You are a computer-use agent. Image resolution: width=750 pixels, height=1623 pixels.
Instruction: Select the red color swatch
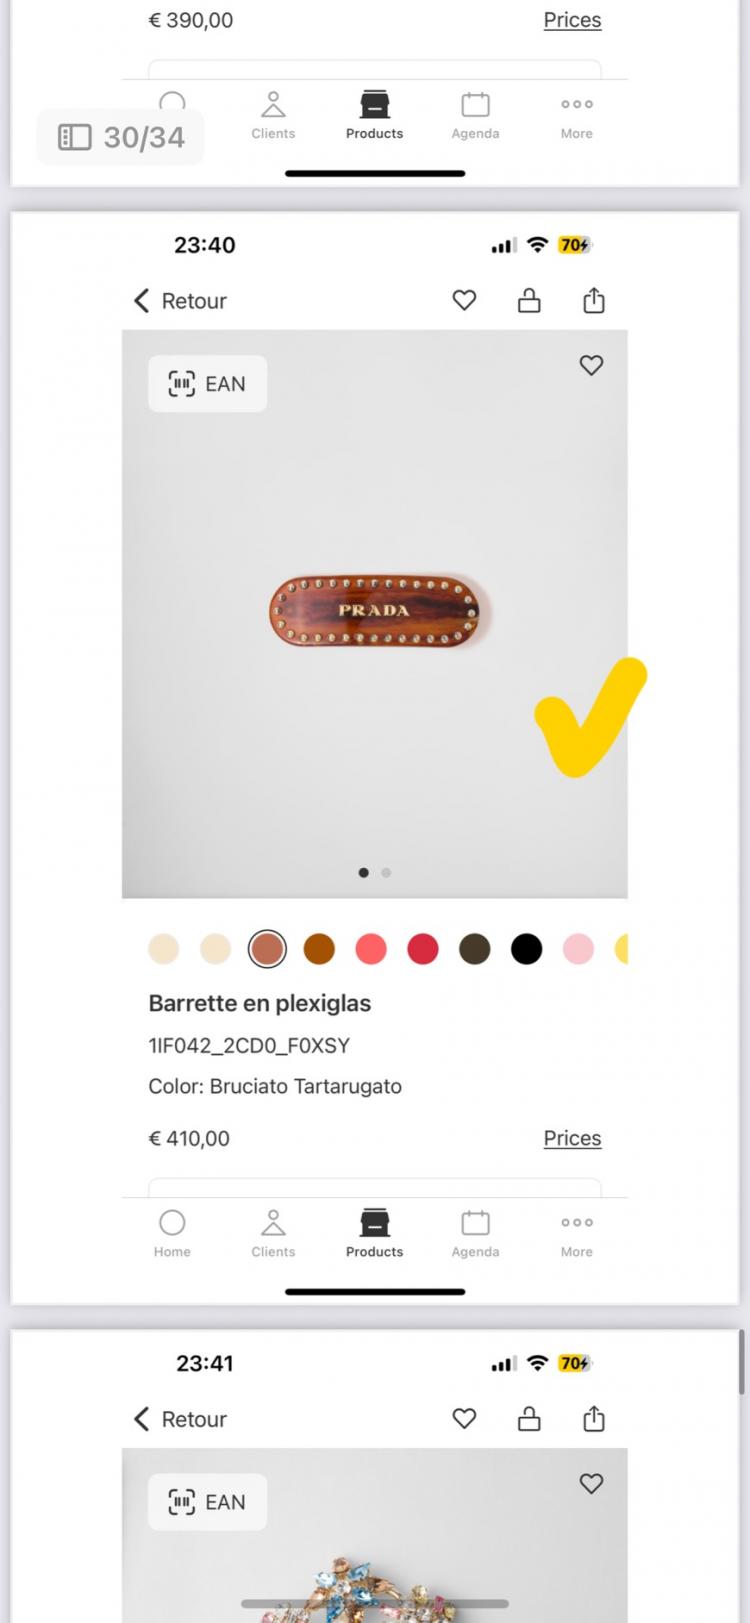pyautogui.click(x=422, y=948)
